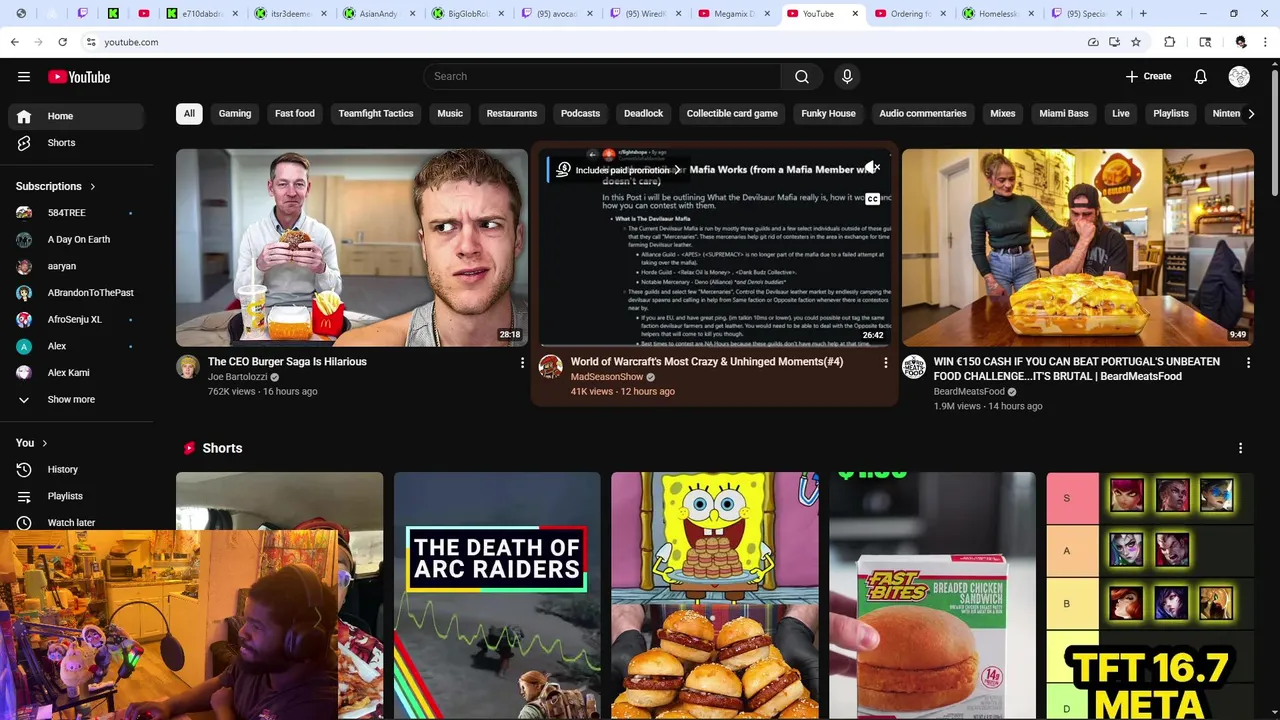Select the Music filter chip
Image resolution: width=1280 pixels, height=720 pixels.
[450, 114]
